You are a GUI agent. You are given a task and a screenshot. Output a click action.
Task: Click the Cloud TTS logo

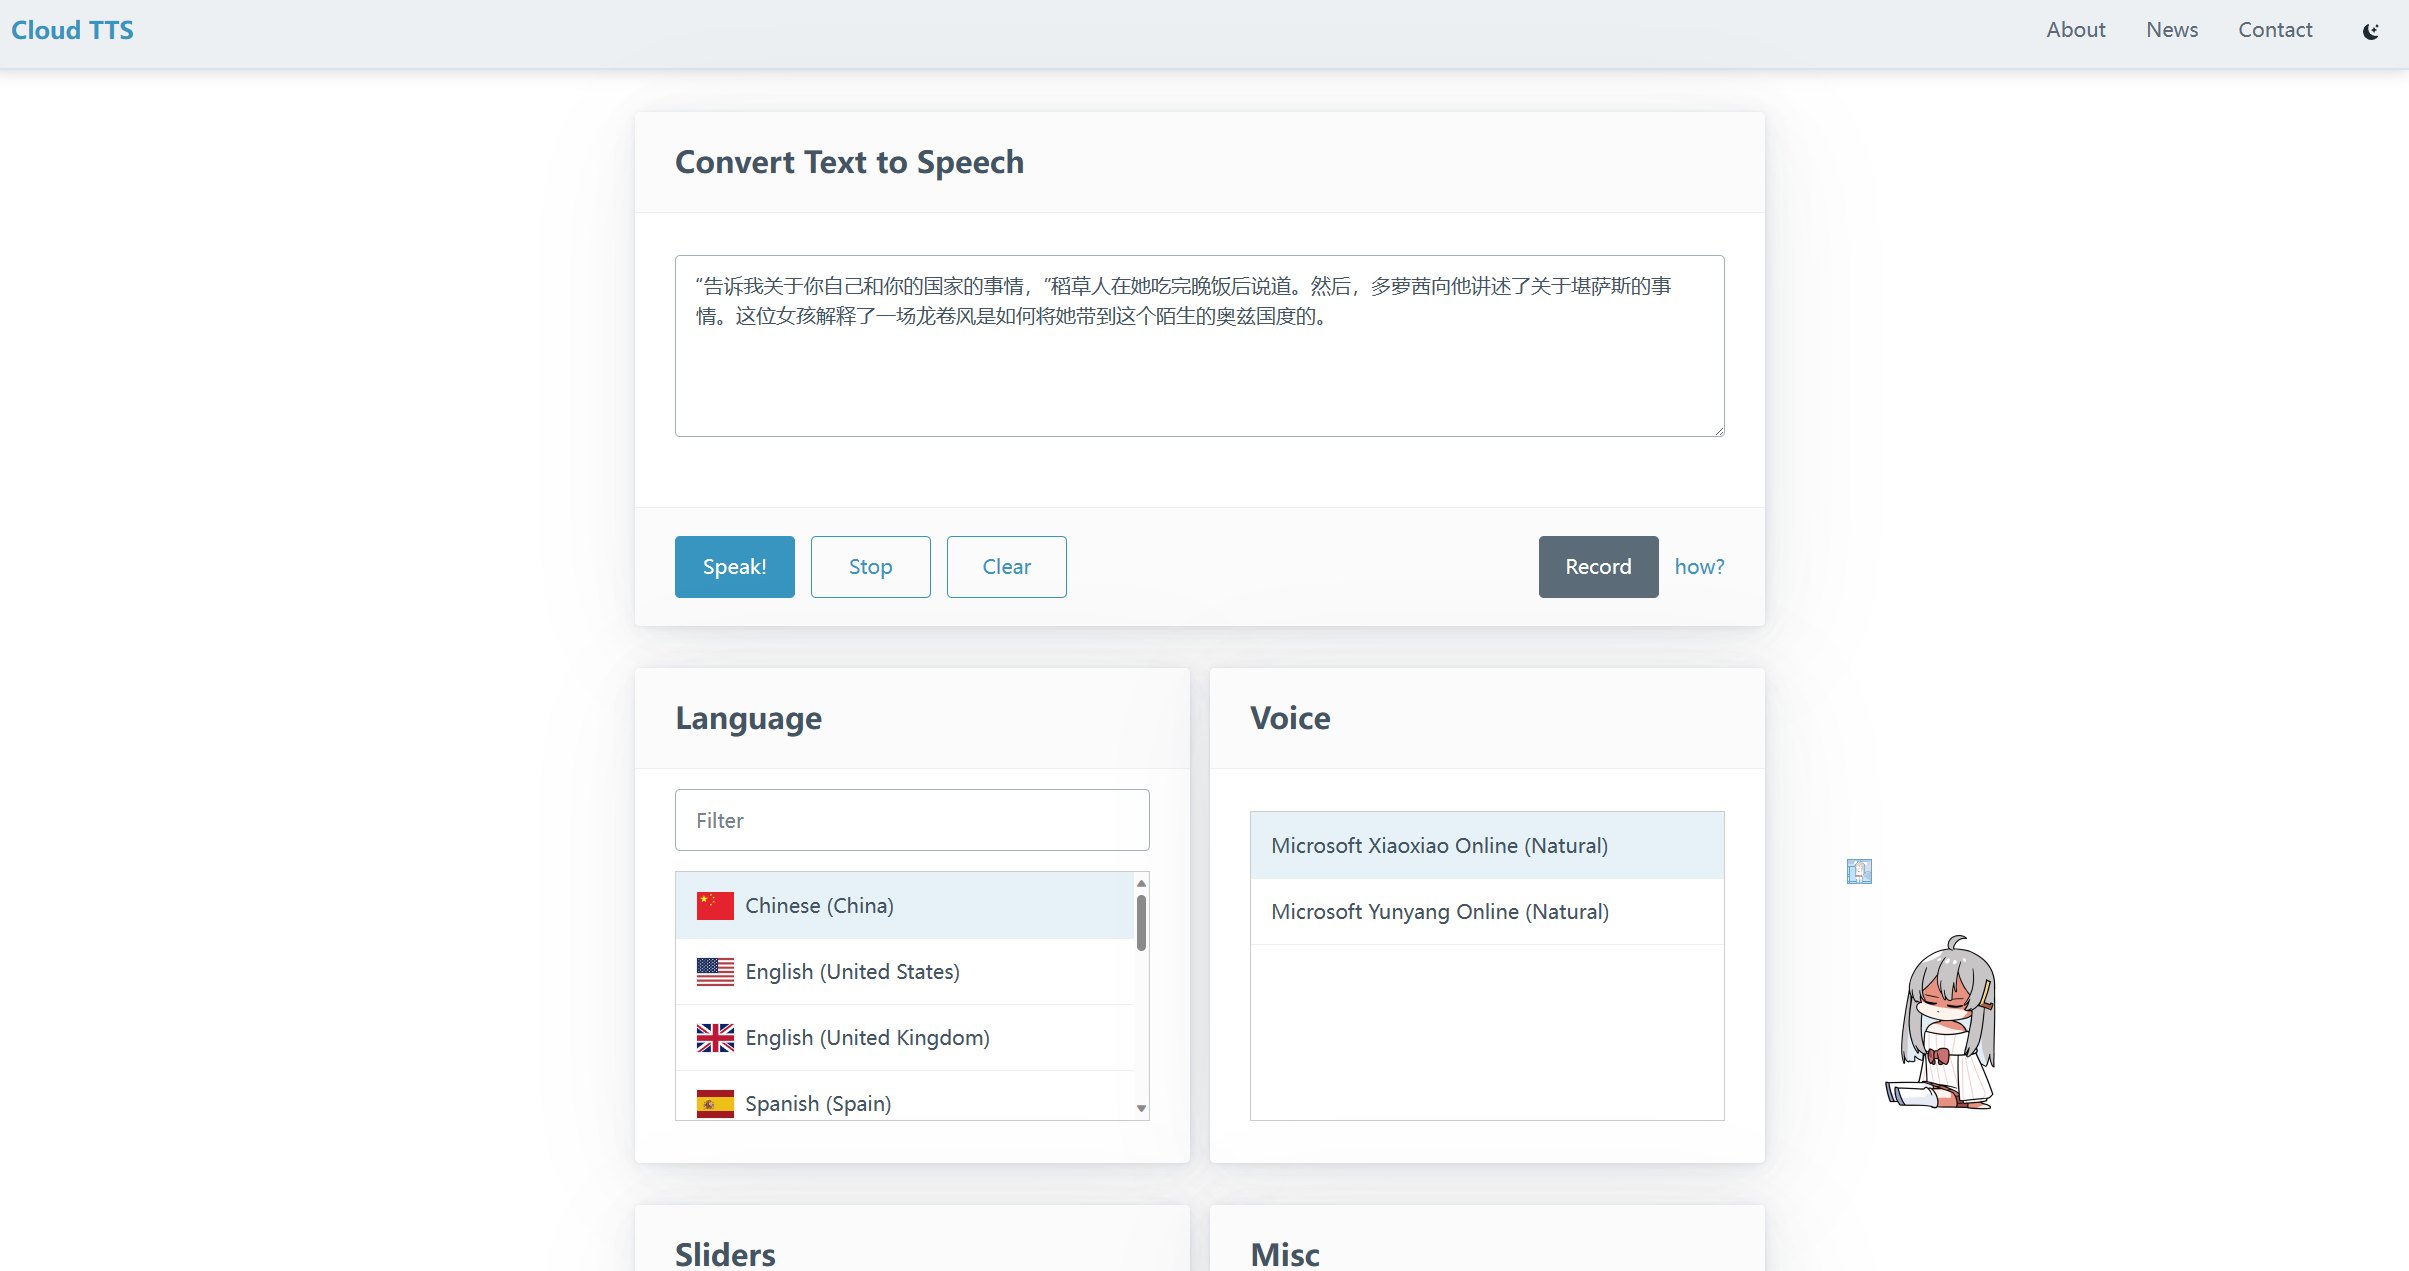(x=71, y=30)
